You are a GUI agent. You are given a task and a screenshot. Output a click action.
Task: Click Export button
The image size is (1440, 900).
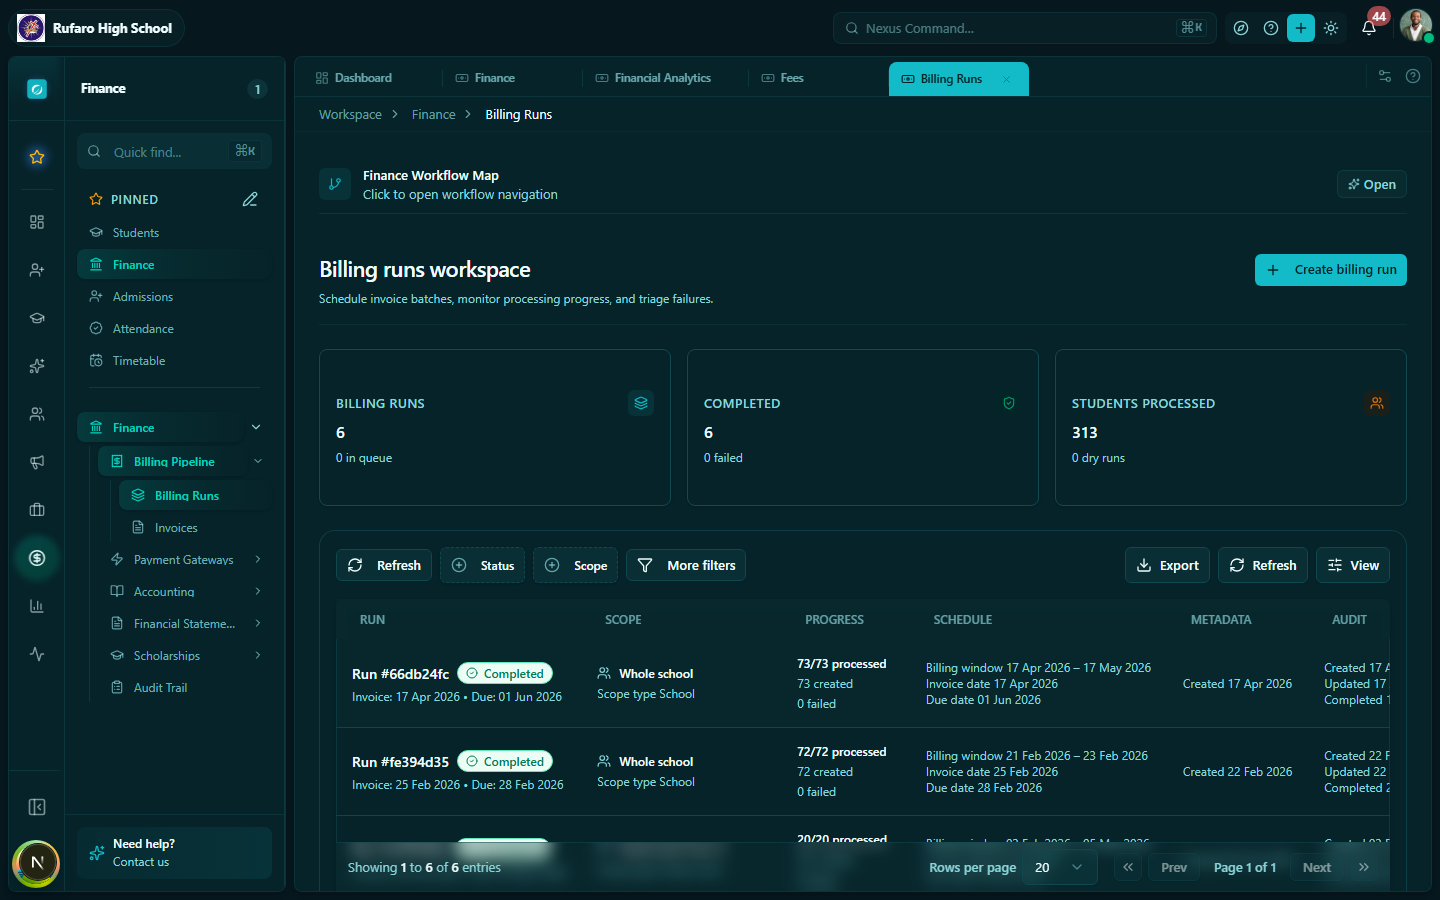[1167, 565]
